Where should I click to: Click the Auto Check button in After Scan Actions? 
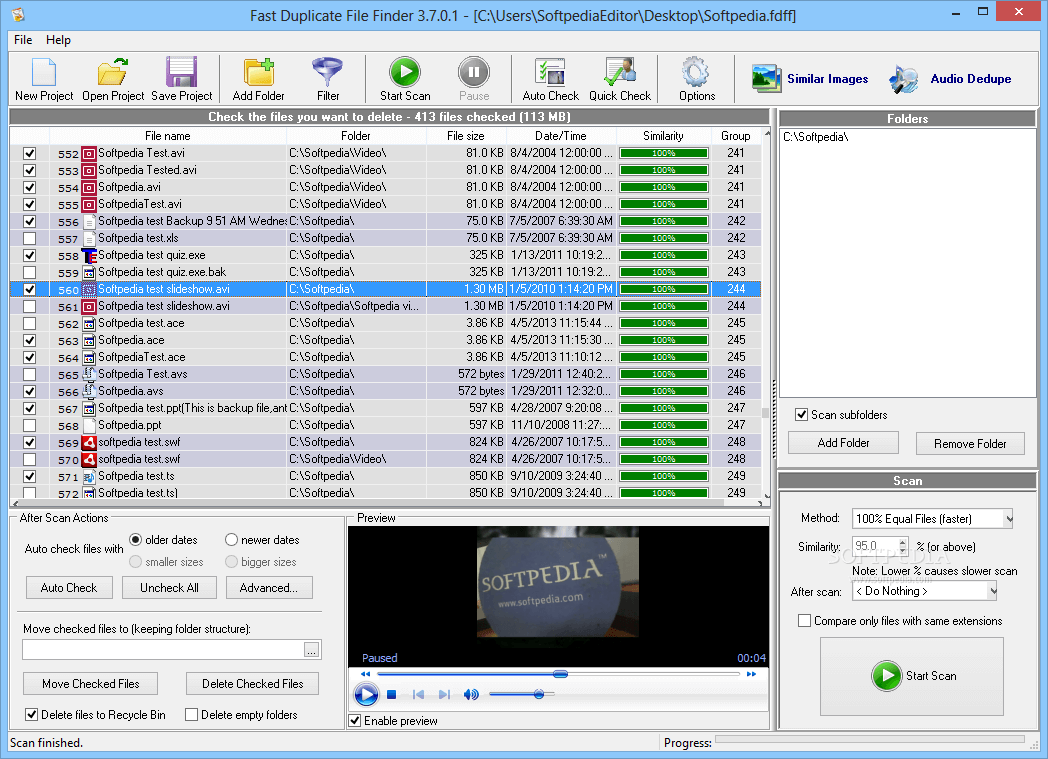[x=69, y=588]
